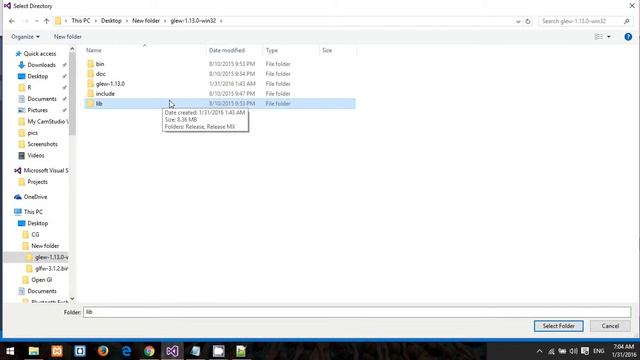Open the change view dropdown
Viewport: 640px width, 360px height.
pyautogui.click(x=609, y=37)
